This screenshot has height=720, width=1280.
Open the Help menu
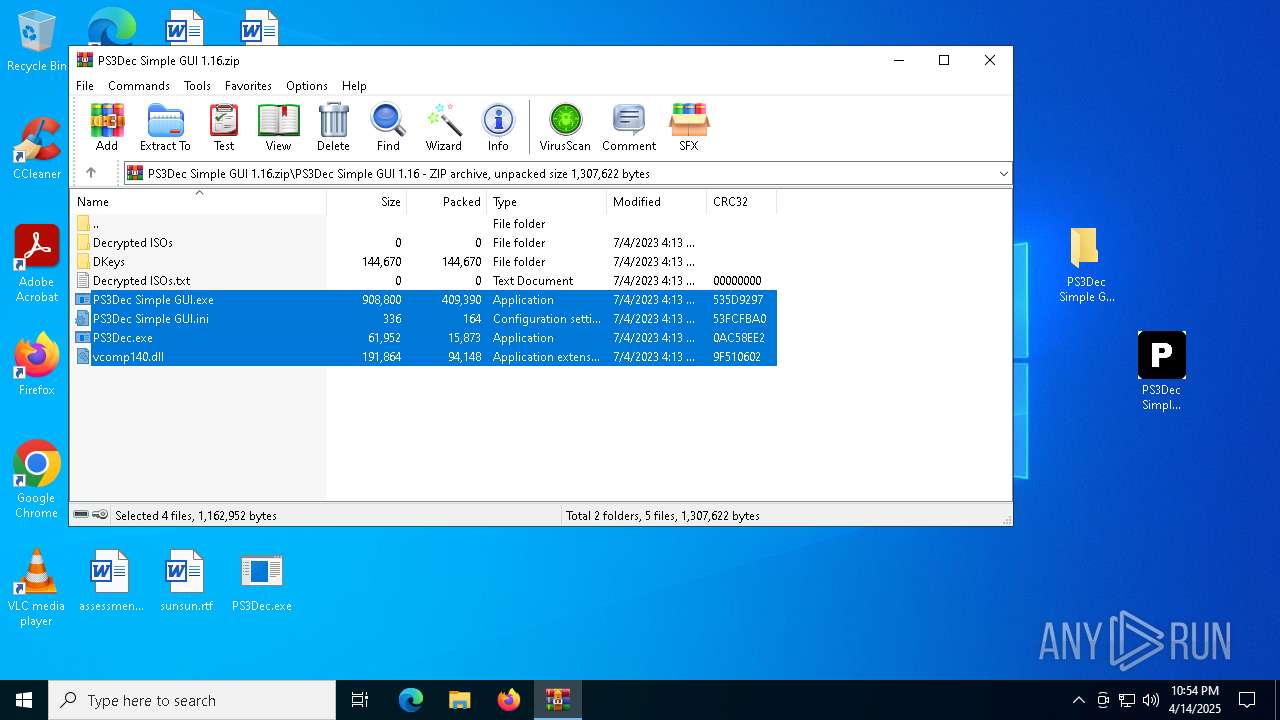[354, 86]
